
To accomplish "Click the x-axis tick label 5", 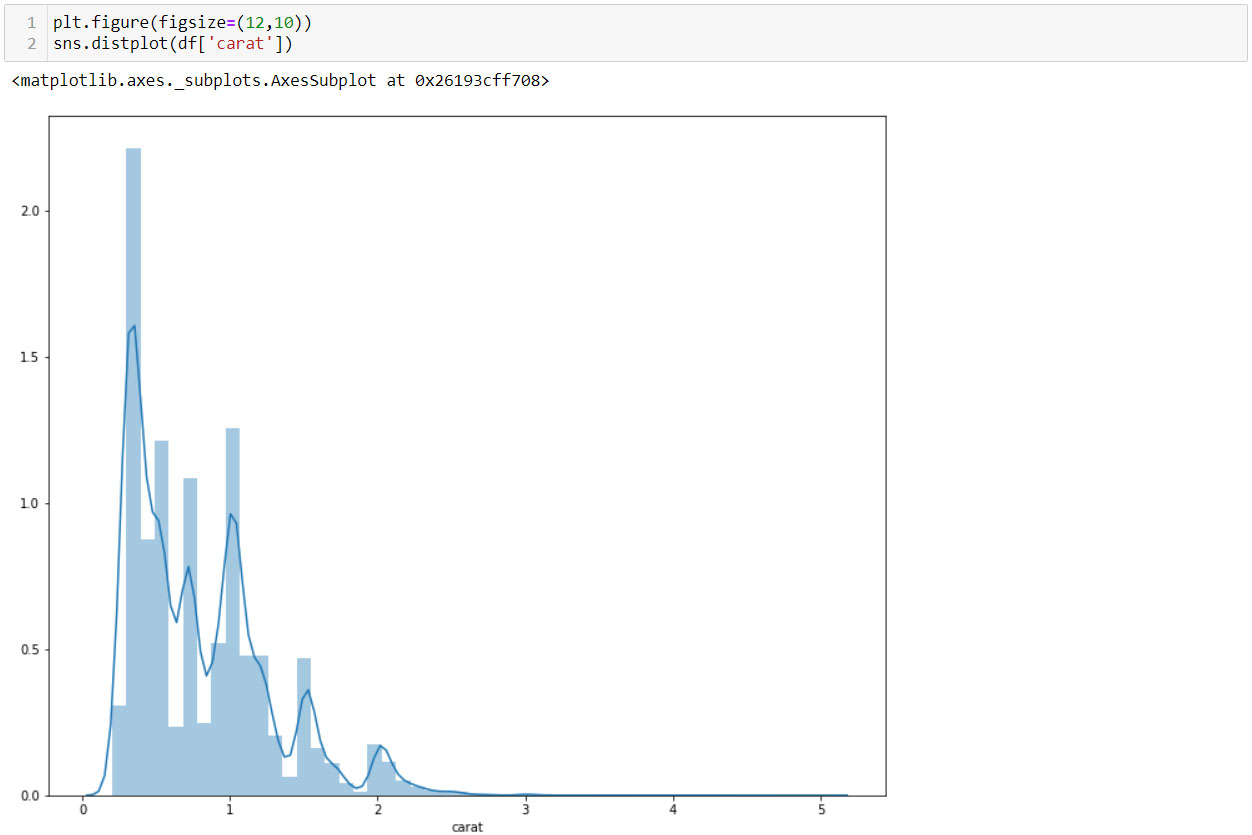I will pos(820,809).
